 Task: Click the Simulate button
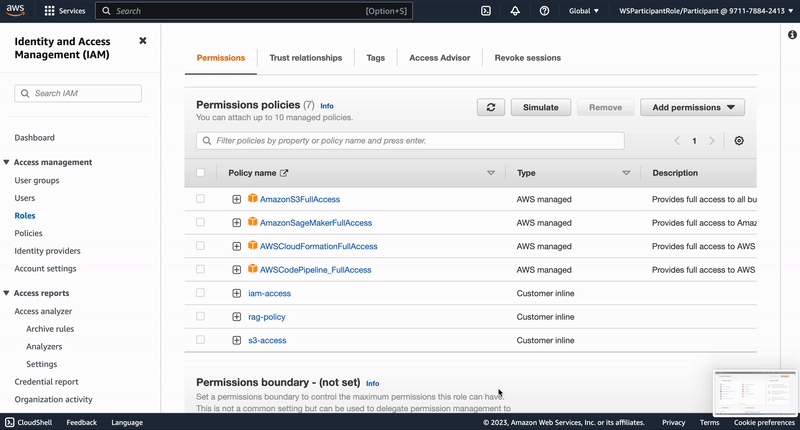[541, 107]
